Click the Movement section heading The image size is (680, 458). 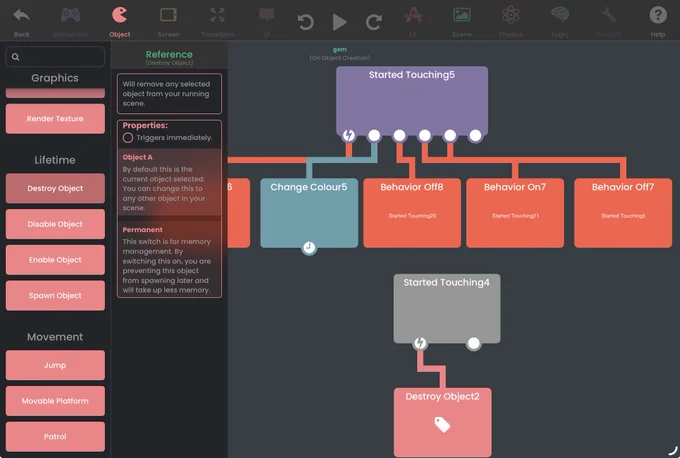click(55, 337)
